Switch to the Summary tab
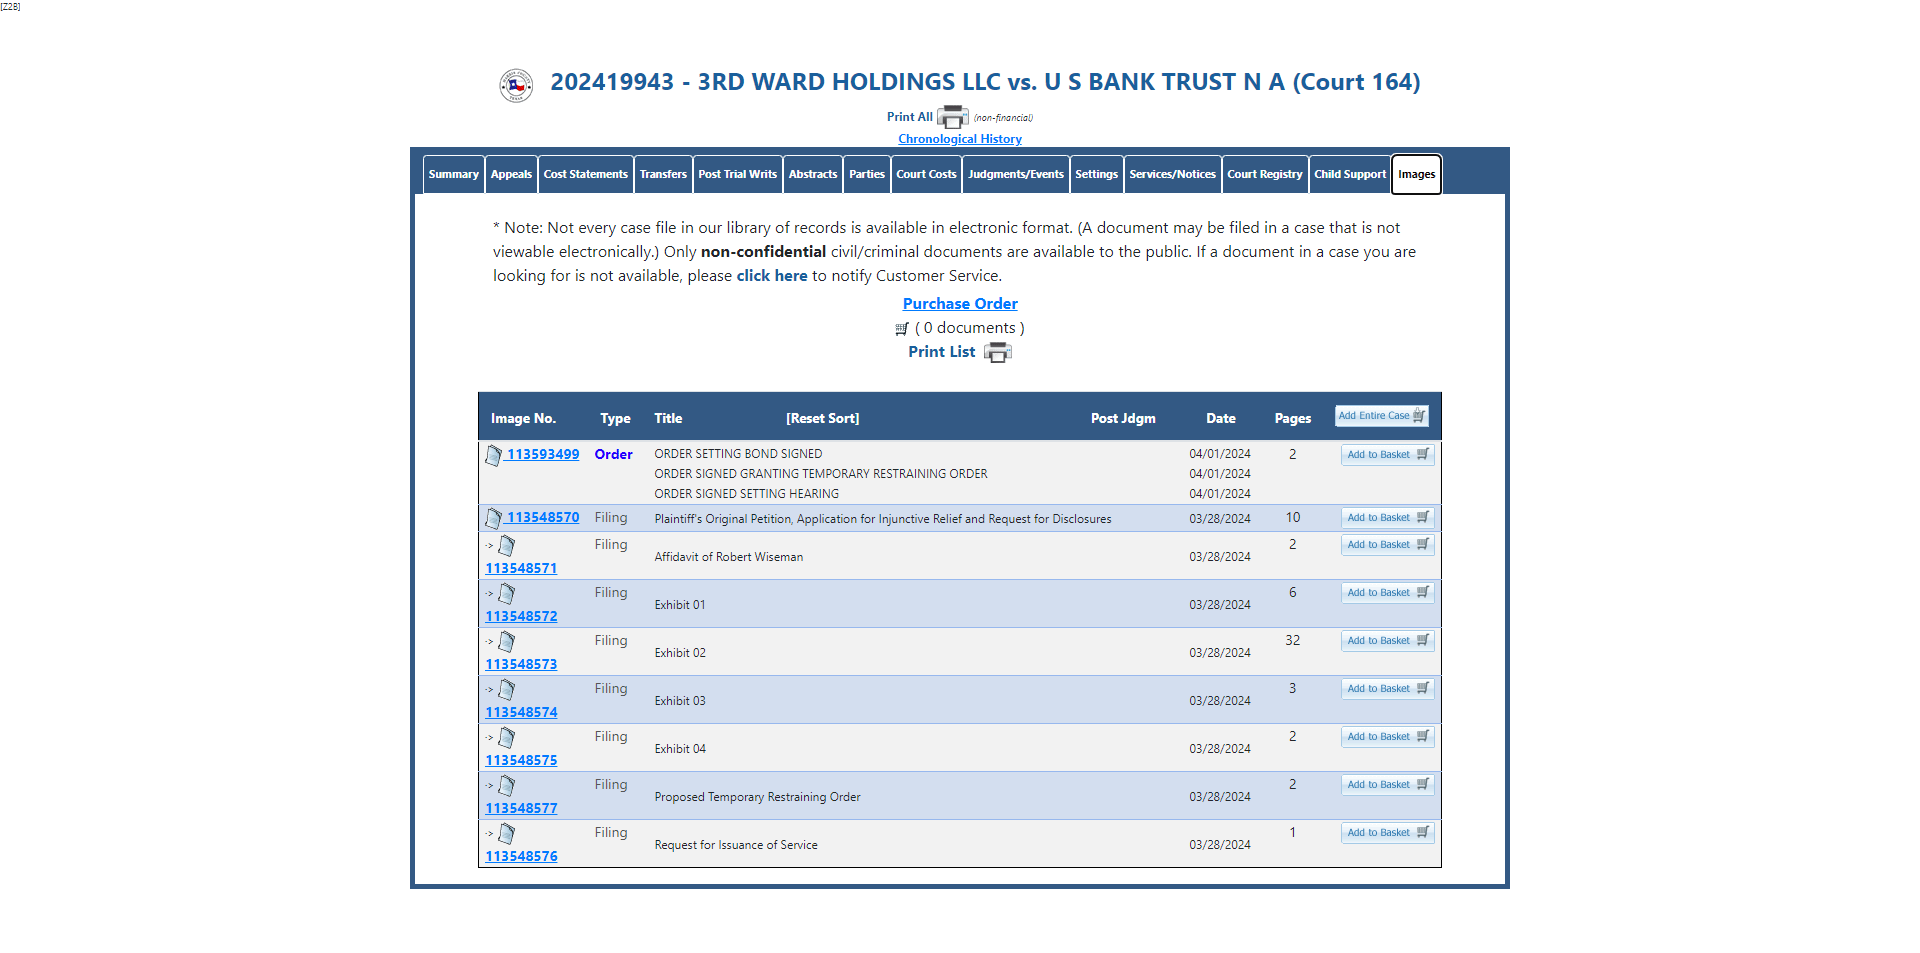1920x953 pixels. [454, 174]
